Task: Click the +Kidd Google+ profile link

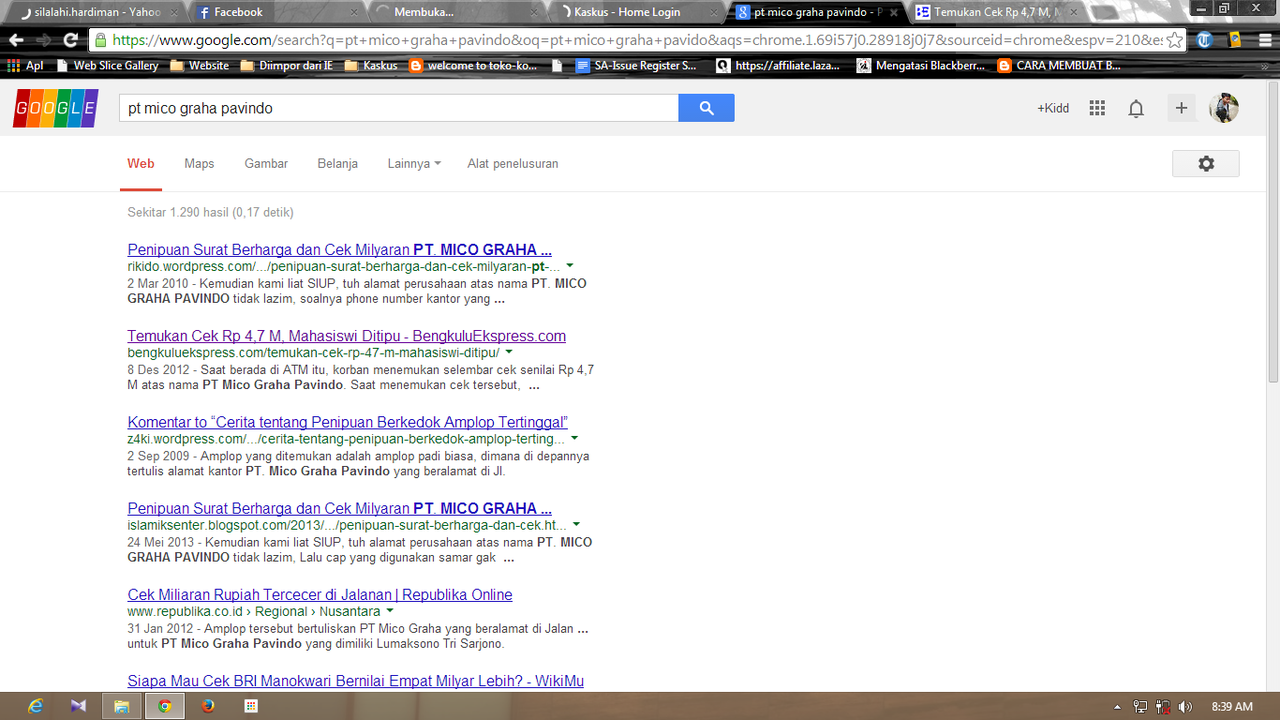Action: 1053,108
